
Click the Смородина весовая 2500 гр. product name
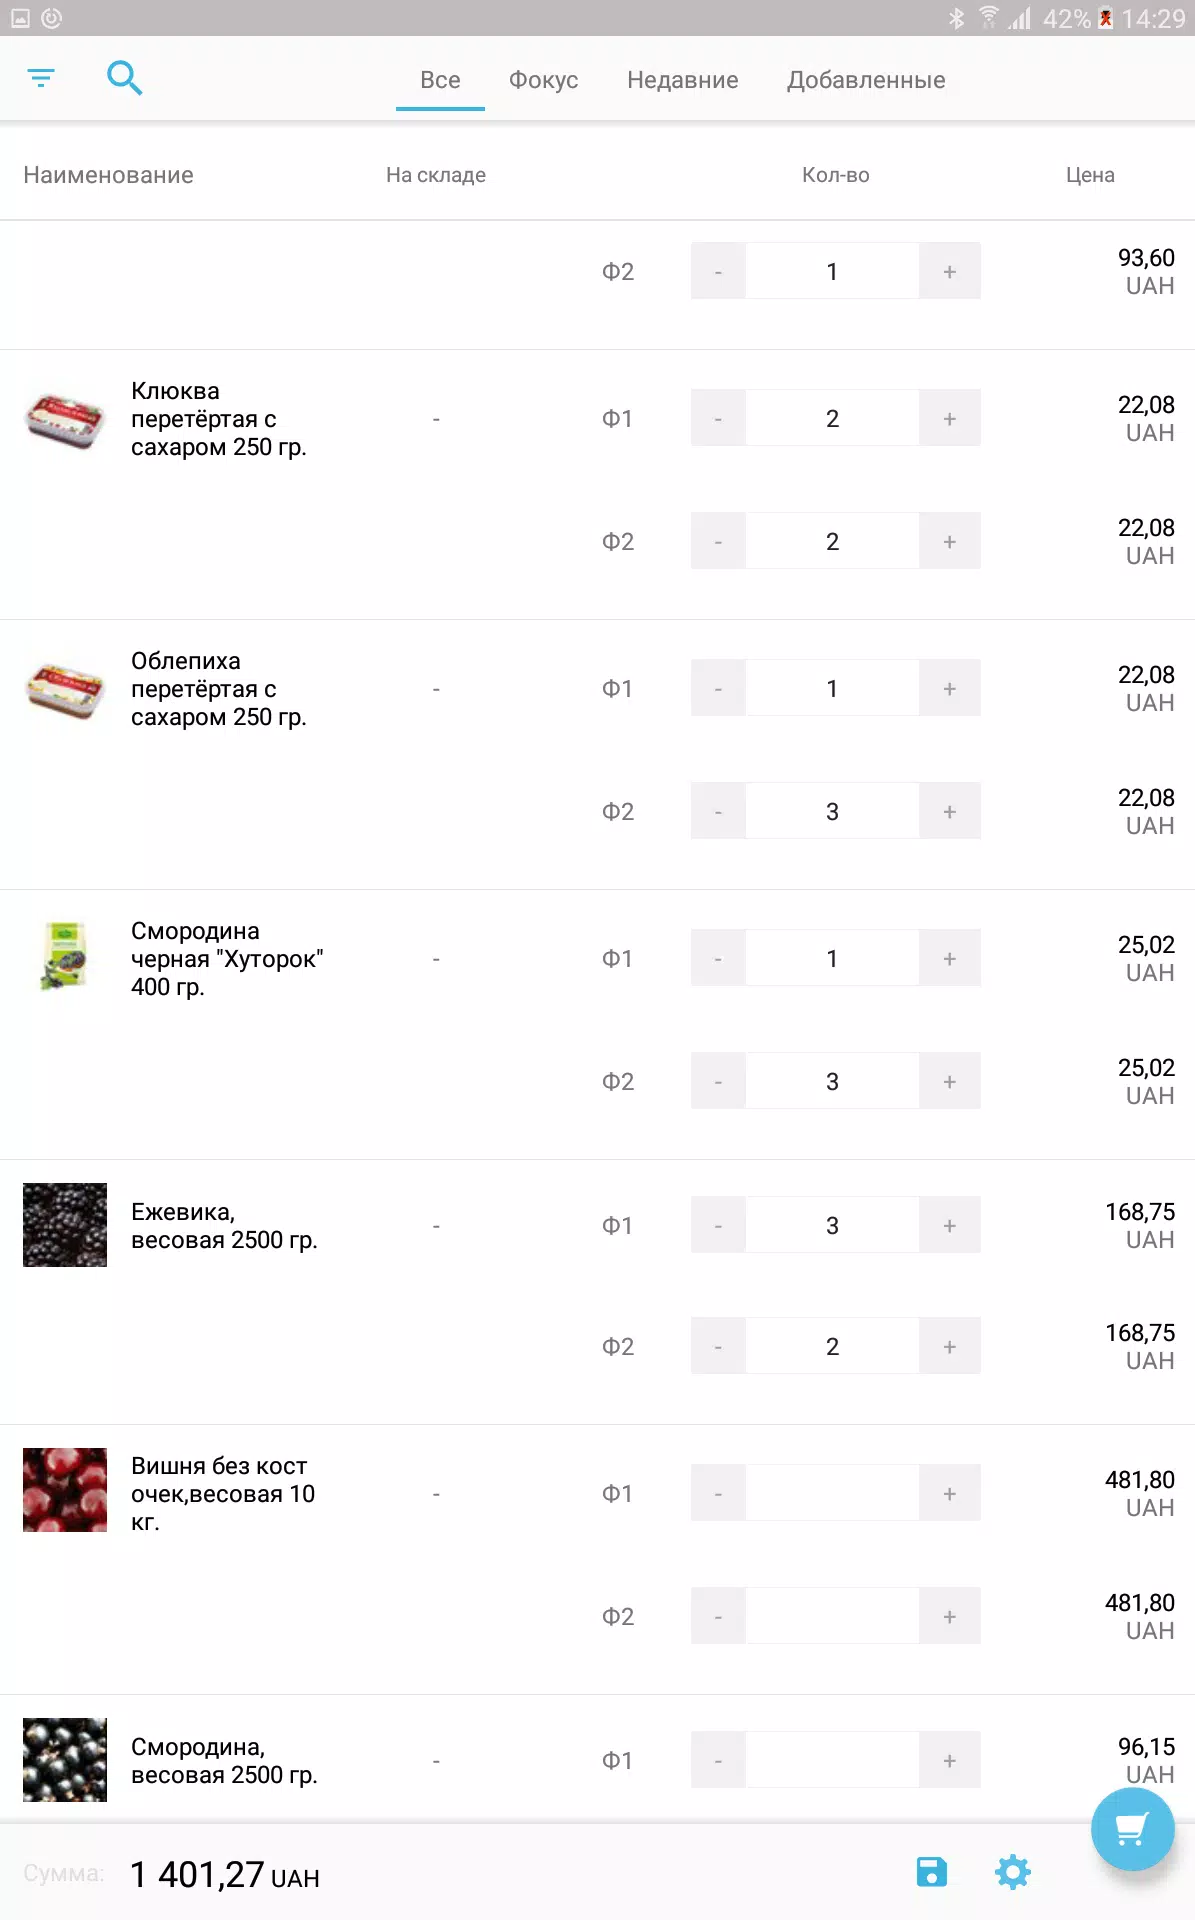click(x=224, y=1760)
